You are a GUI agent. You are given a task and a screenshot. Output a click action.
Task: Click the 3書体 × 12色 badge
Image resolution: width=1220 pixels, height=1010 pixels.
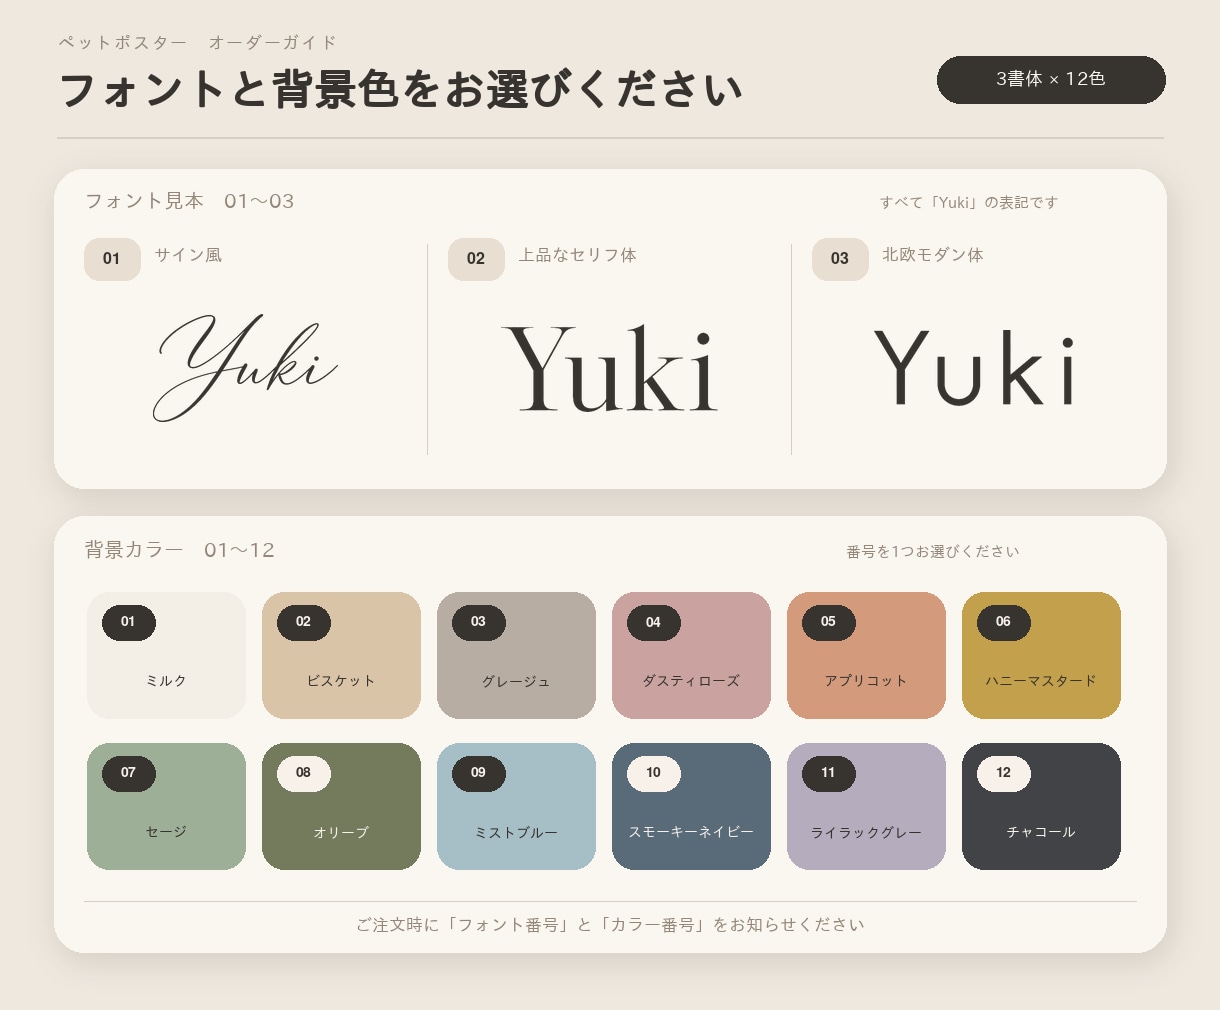coord(1051,80)
